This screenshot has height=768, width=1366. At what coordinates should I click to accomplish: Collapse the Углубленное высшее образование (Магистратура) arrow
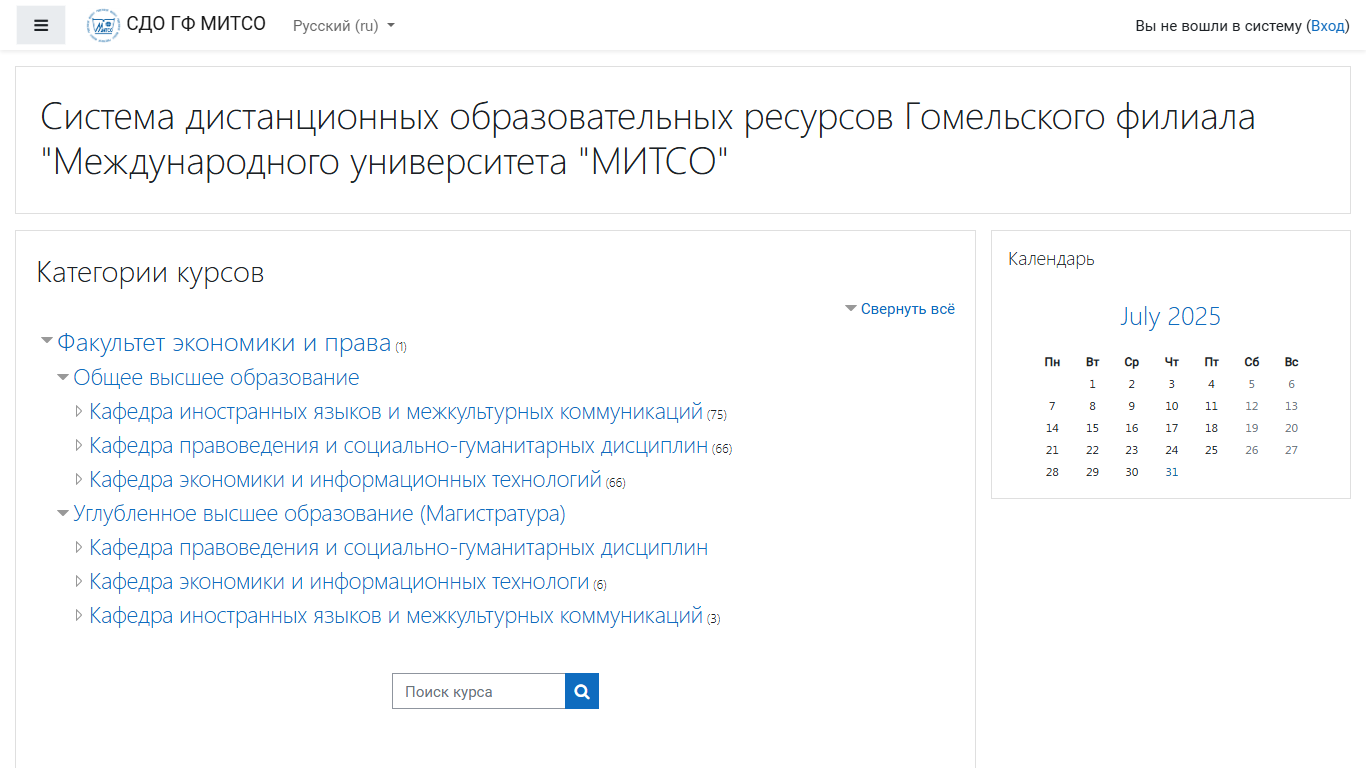63,513
